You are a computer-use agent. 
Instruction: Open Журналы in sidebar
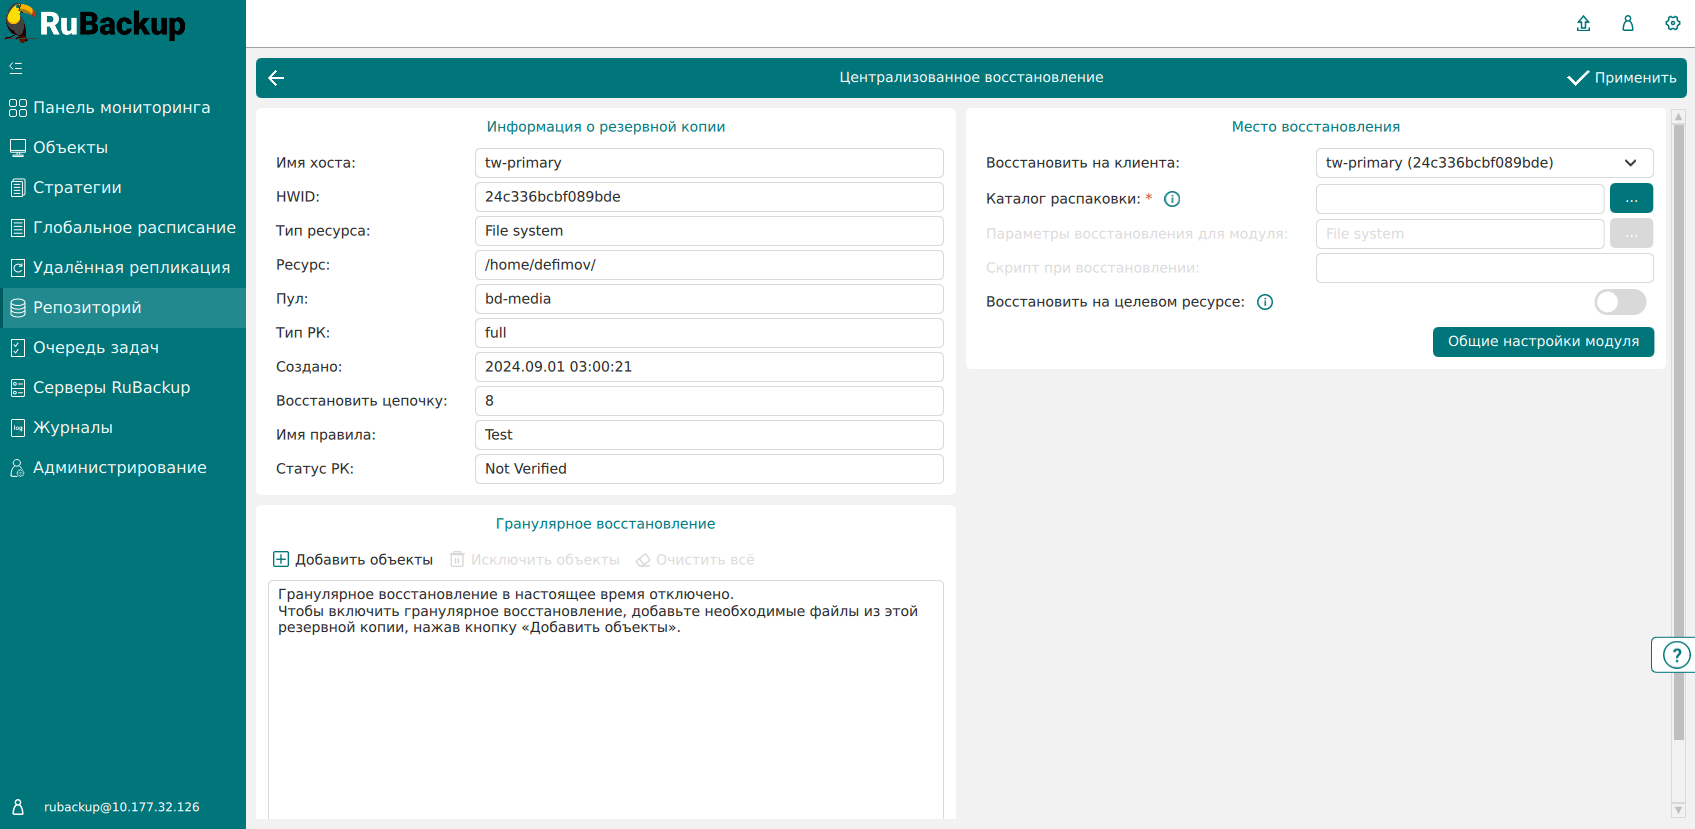coord(72,428)
